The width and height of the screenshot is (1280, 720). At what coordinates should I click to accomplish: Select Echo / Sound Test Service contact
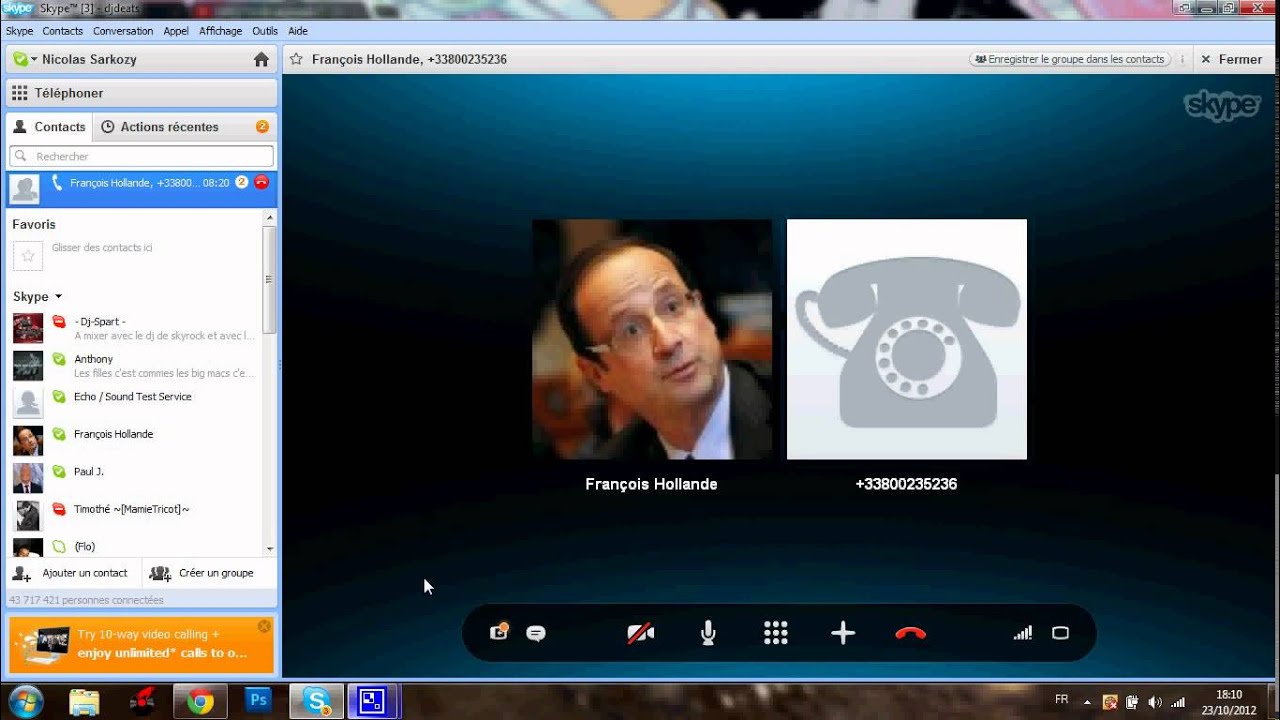[x=134, y=403]
